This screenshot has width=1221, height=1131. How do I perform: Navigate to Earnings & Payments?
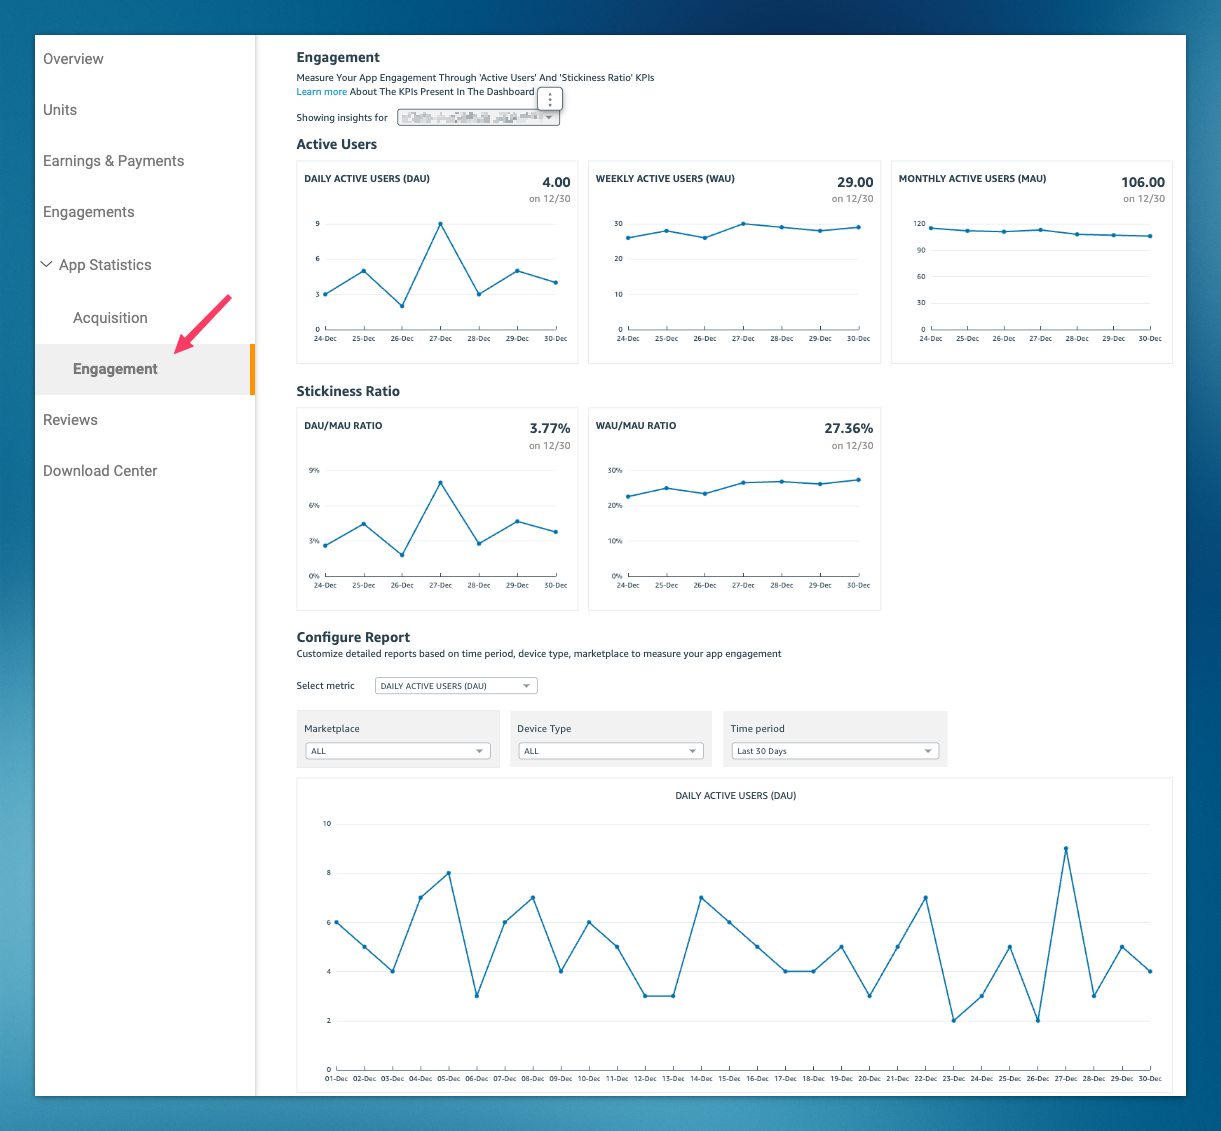point(113,161)
